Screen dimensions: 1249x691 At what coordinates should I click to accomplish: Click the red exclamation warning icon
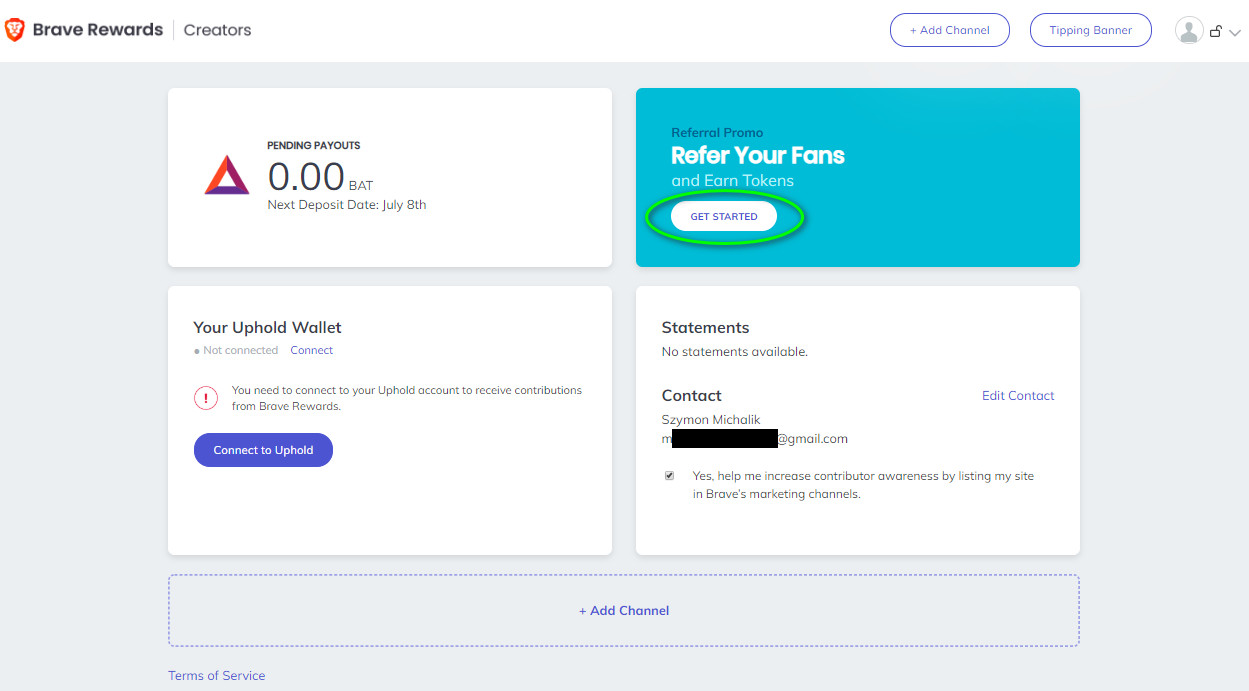pos(206,398)
